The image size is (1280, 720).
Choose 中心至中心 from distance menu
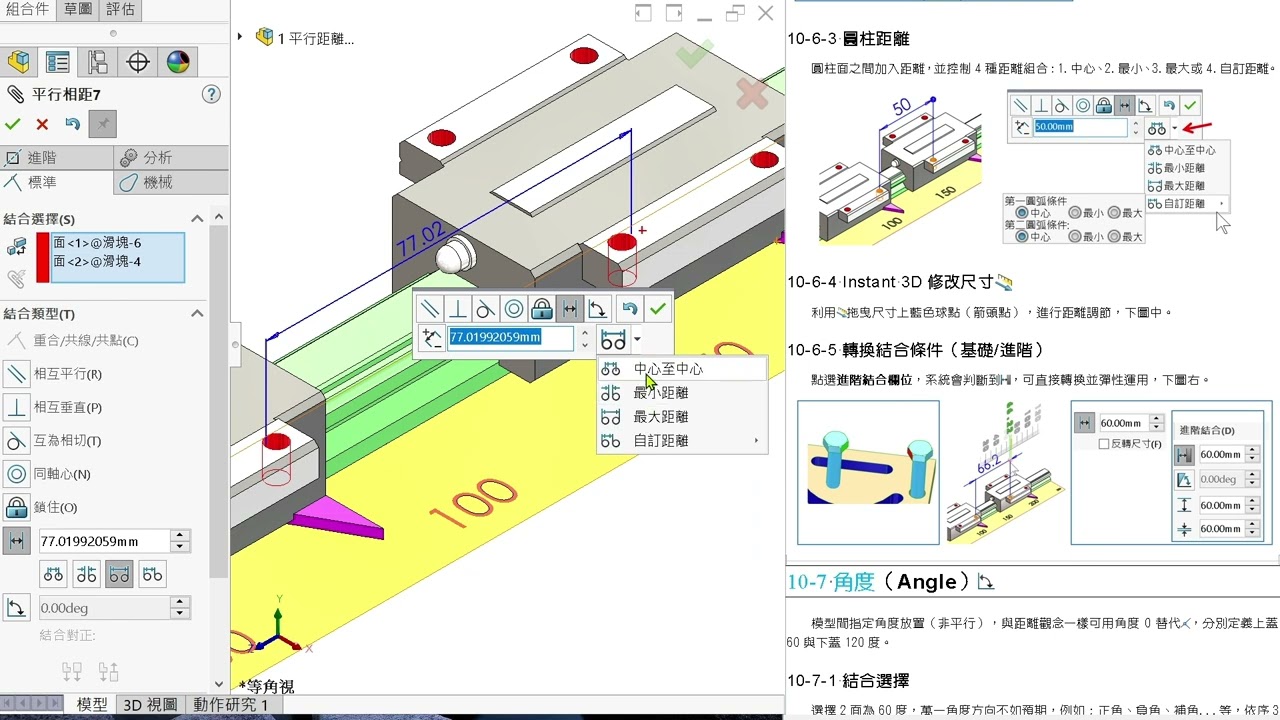pyautogui.click(x=682, y=369)
